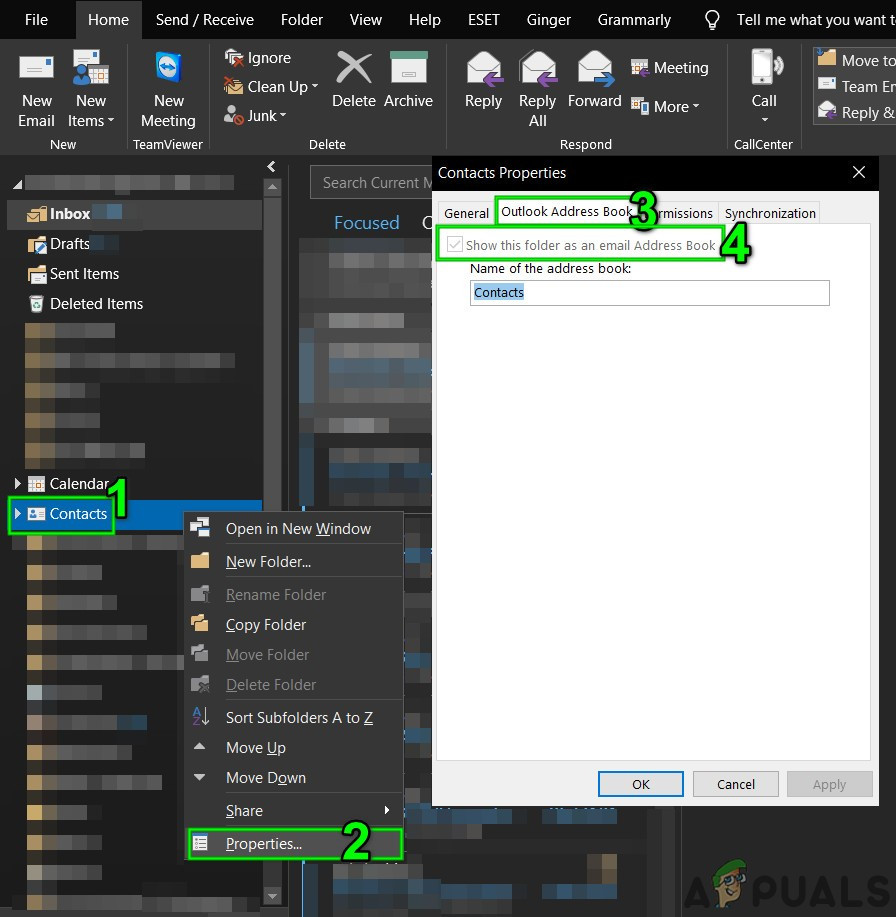This screenshot has height=917, width=896.
Task: Reply to the selected email
Action: pos(483,80)
